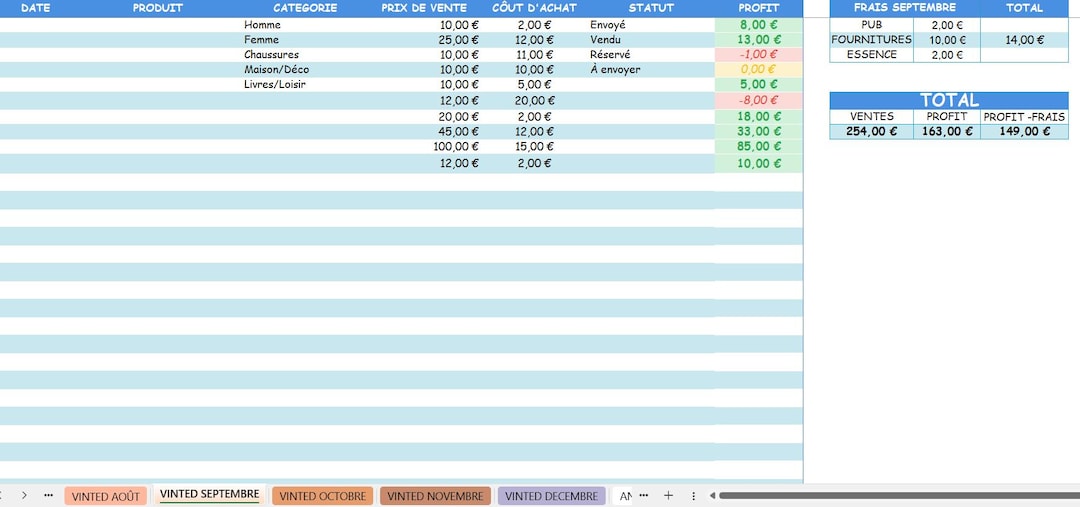Click the CATEGORIE header cell

pyautogui.click(x=305, y=8)
